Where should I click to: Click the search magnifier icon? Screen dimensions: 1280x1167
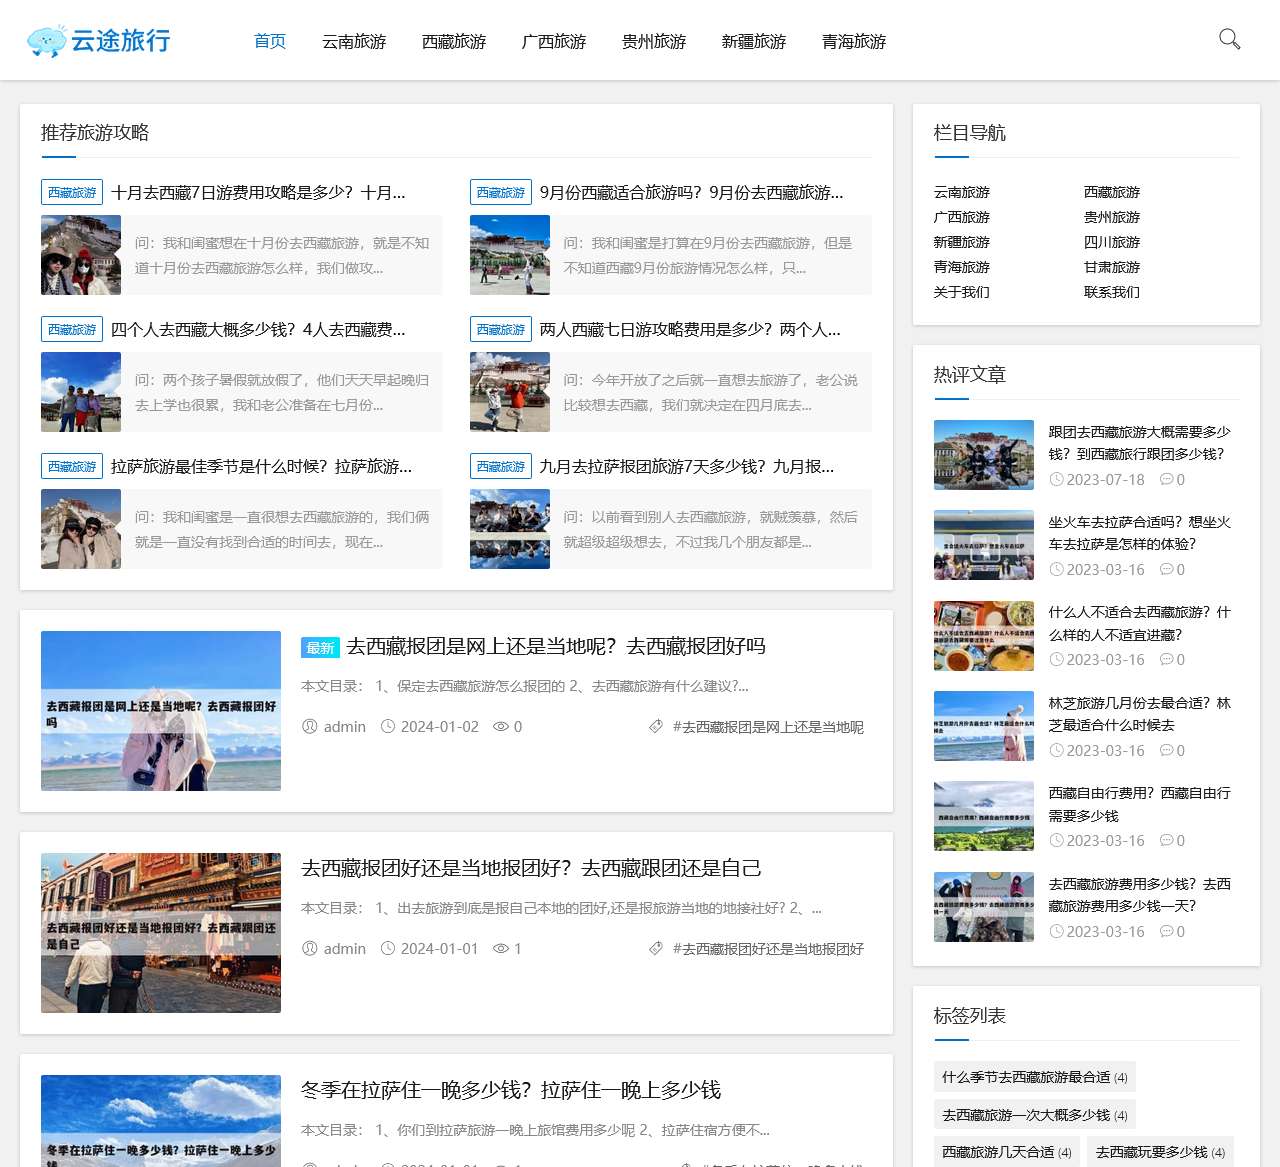pyautogui.click(x=1229, y=40)
